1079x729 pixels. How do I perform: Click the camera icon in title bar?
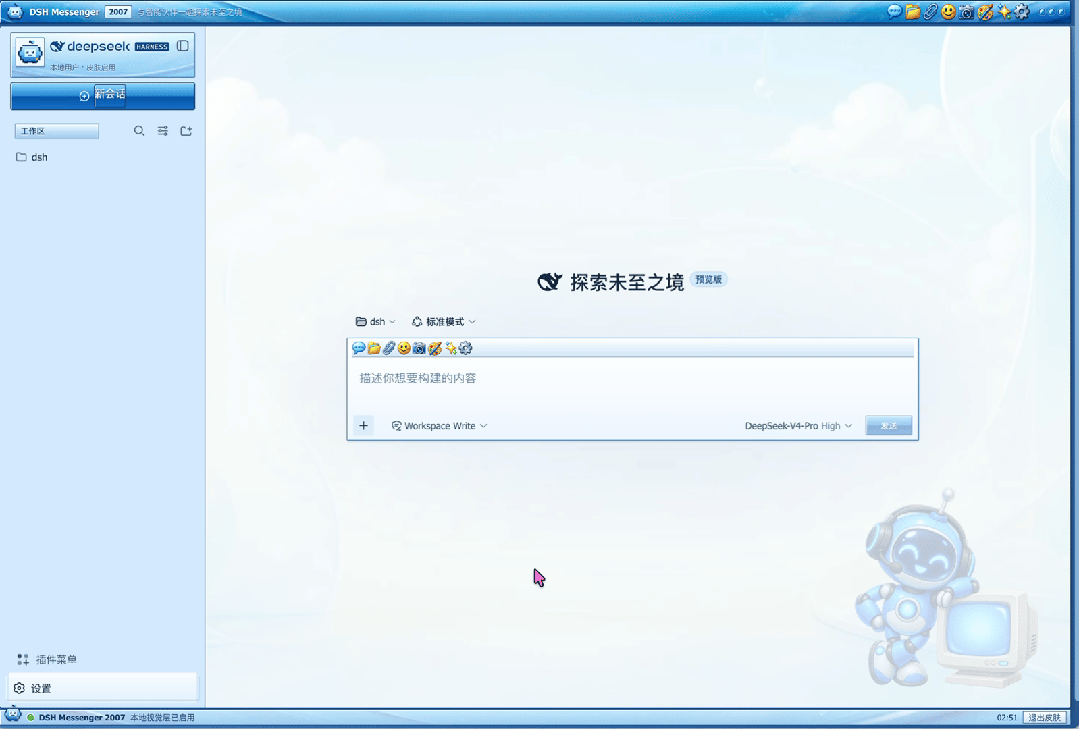(x=966, y=12)
